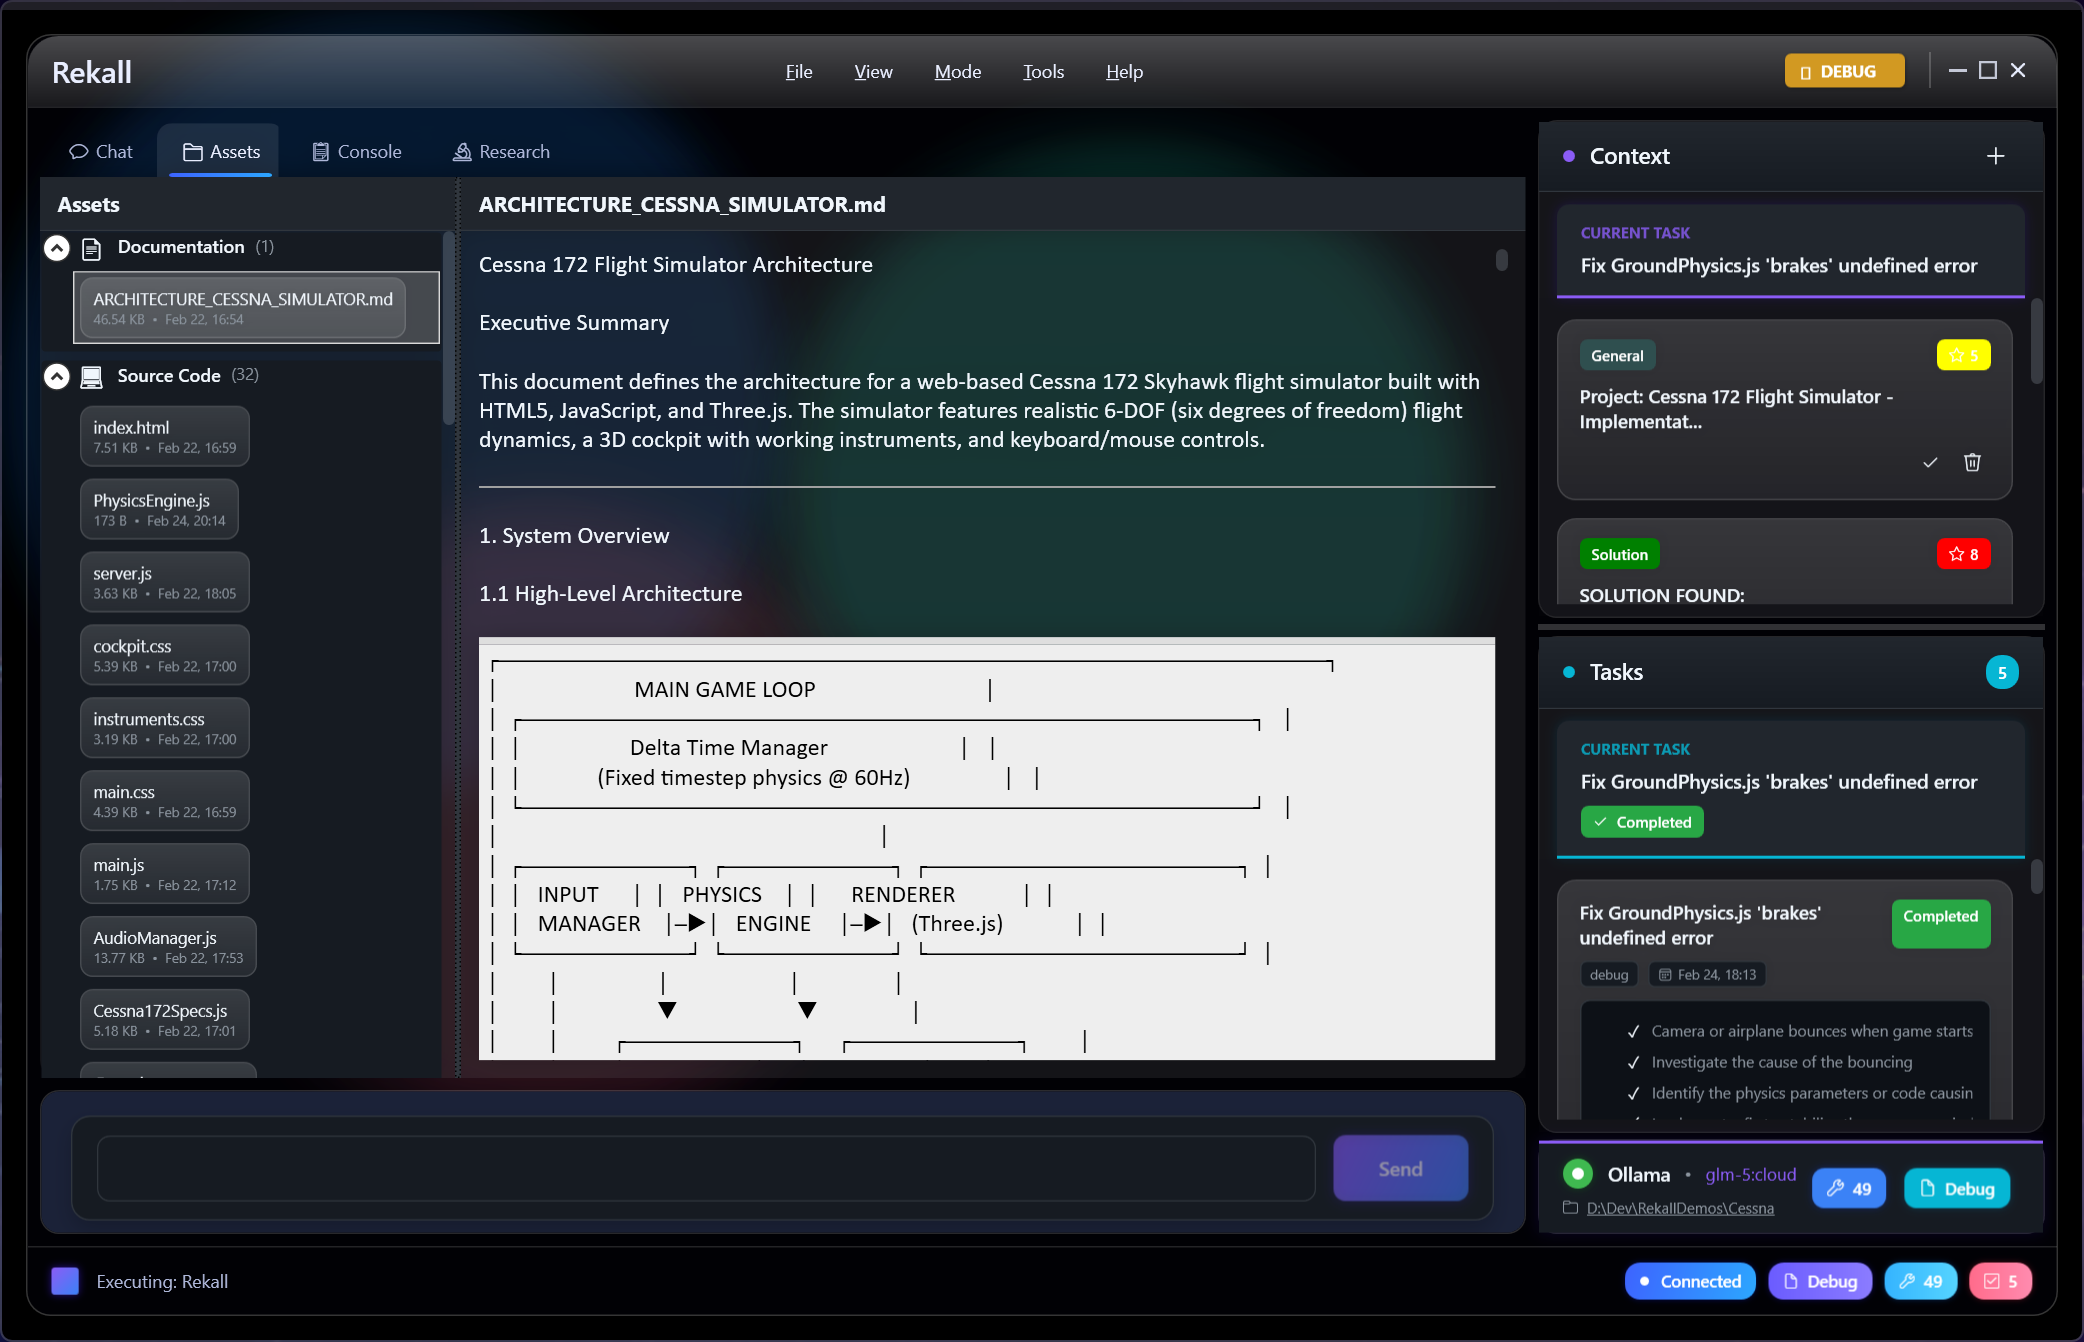This screenshot has height=1342, width=2084.
Task: Click the plus icon in Context panel
Action: [1995, 156]
